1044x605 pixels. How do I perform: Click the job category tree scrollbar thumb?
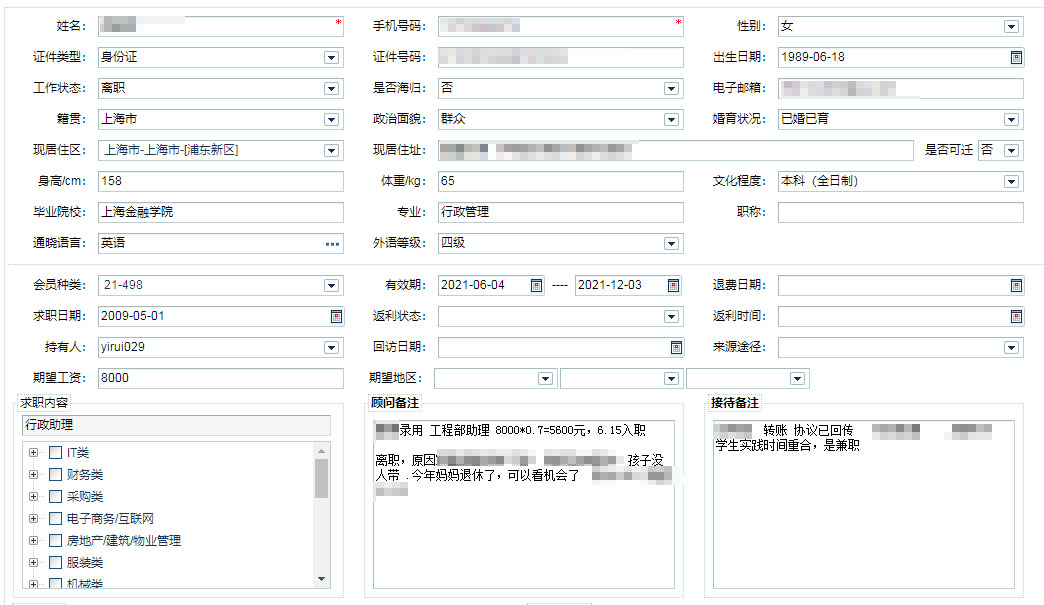pyautogui.click(x=322, y=478)
